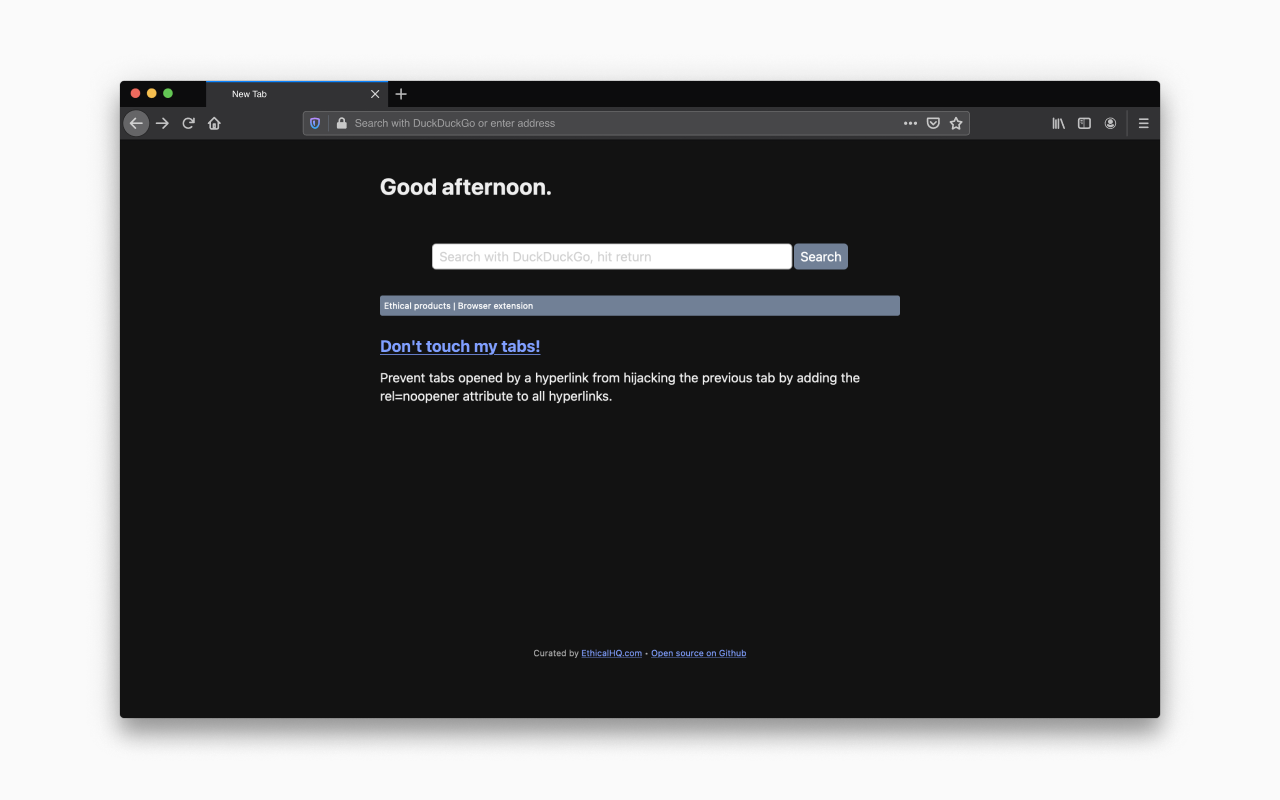
Task: Visit the EthicalHQ.com link
Action: pos(612,653)
